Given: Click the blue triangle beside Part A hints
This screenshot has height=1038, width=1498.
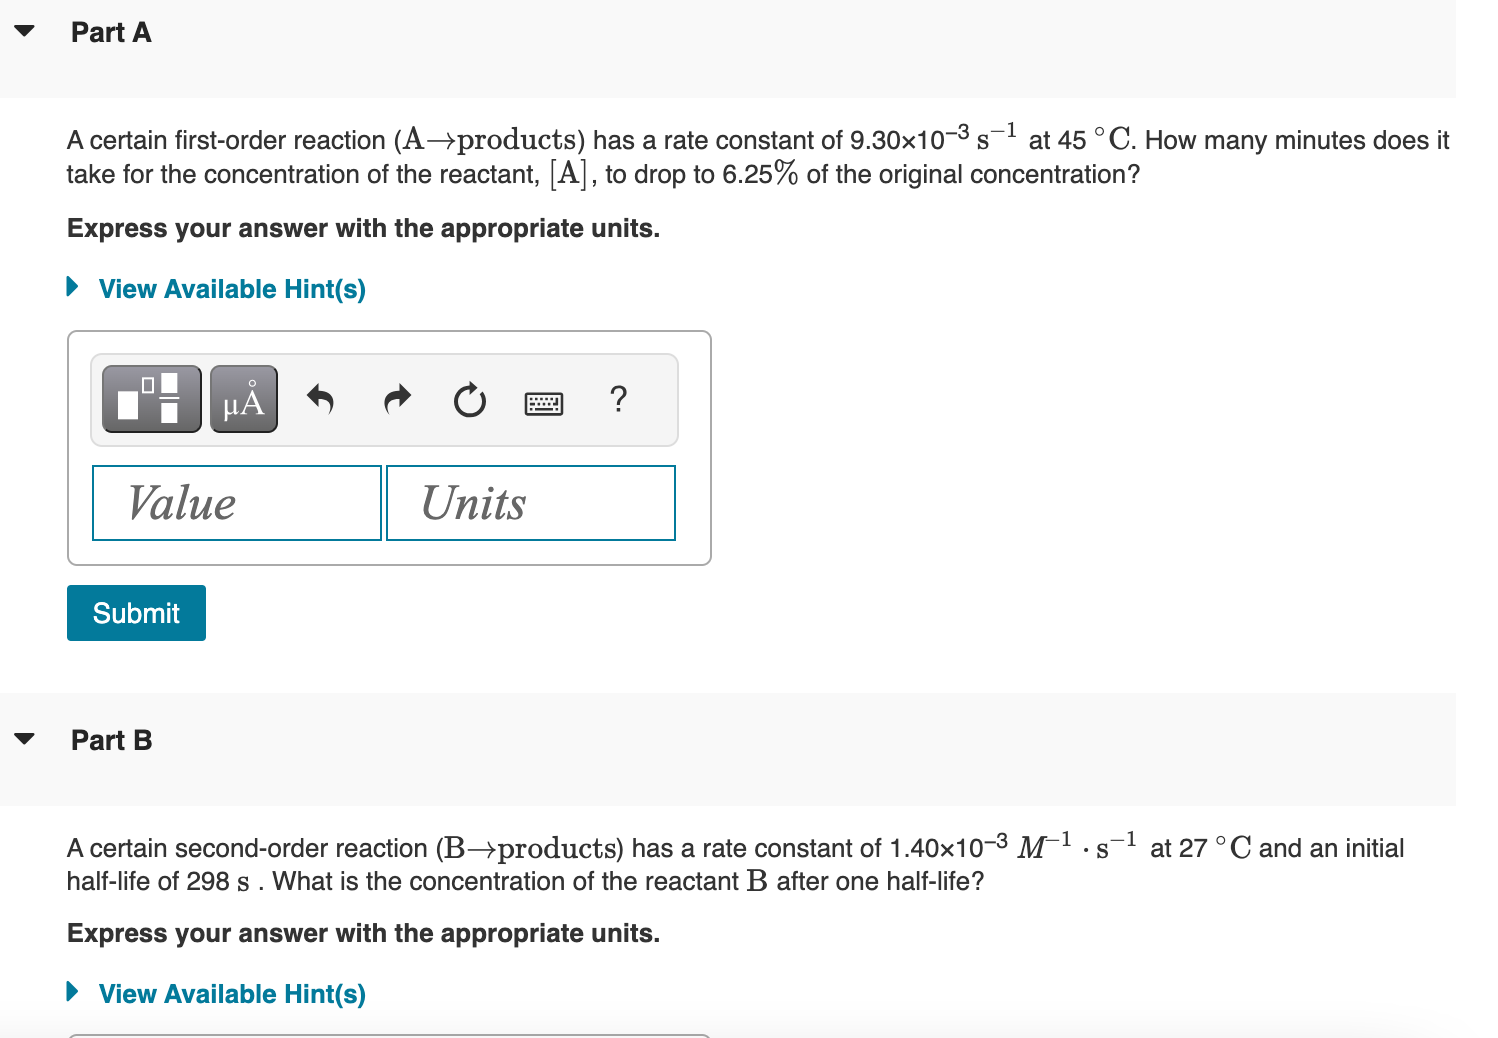Looking at the screenshot, I should [71, 287].
